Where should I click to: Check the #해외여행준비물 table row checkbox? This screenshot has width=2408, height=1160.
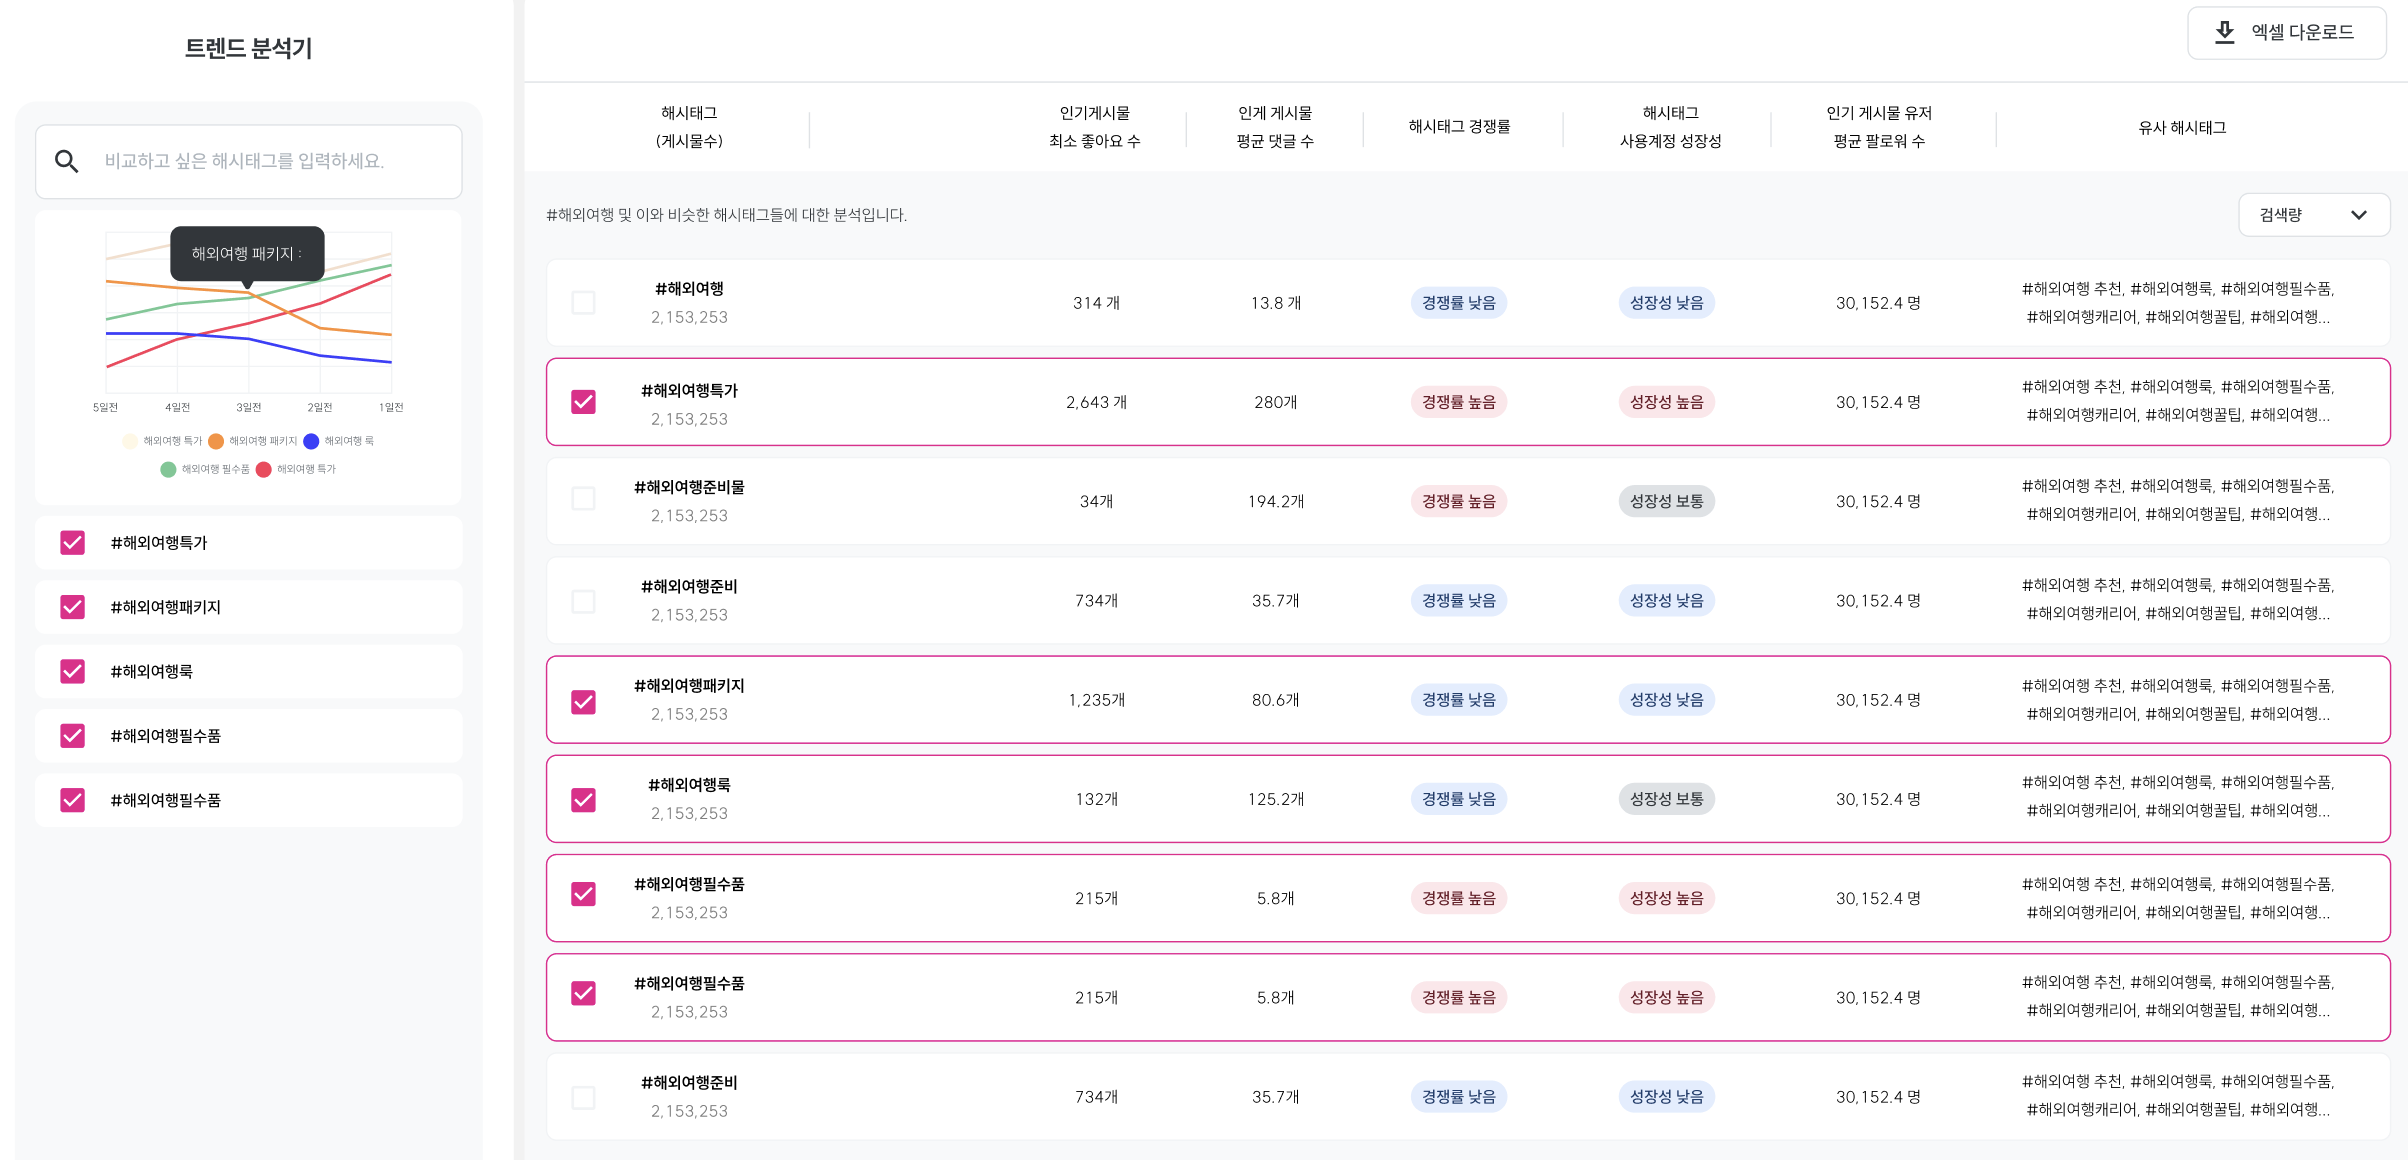(x=583, y=499)
